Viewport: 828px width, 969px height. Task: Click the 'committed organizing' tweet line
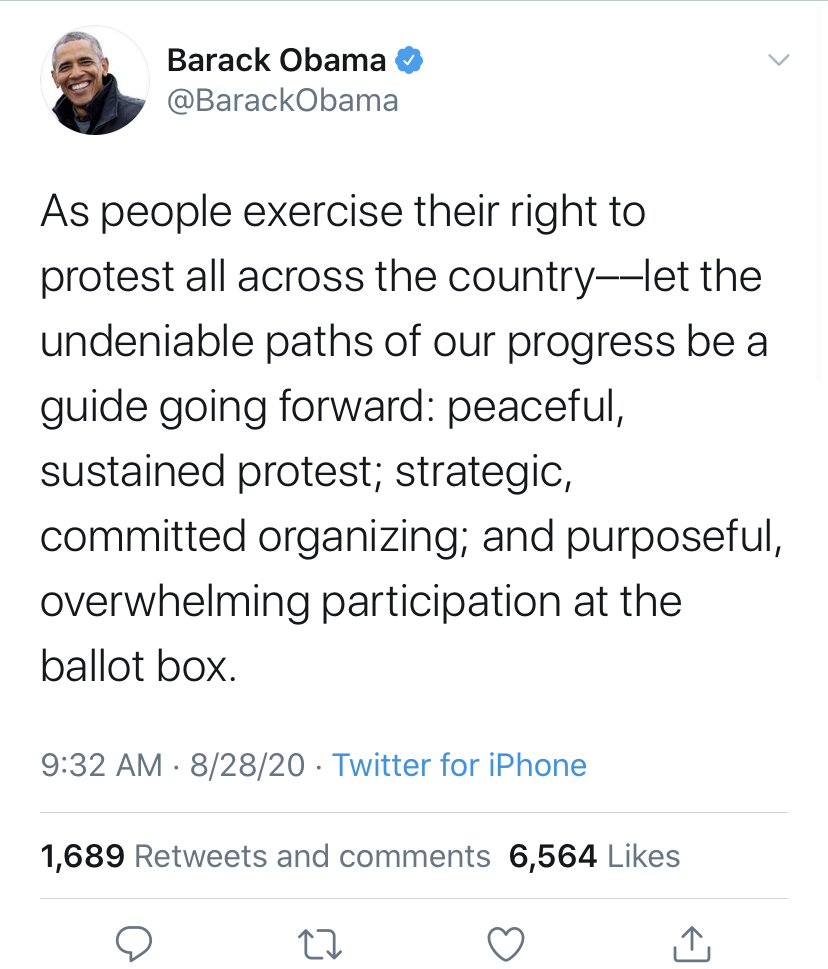point(412,536)
